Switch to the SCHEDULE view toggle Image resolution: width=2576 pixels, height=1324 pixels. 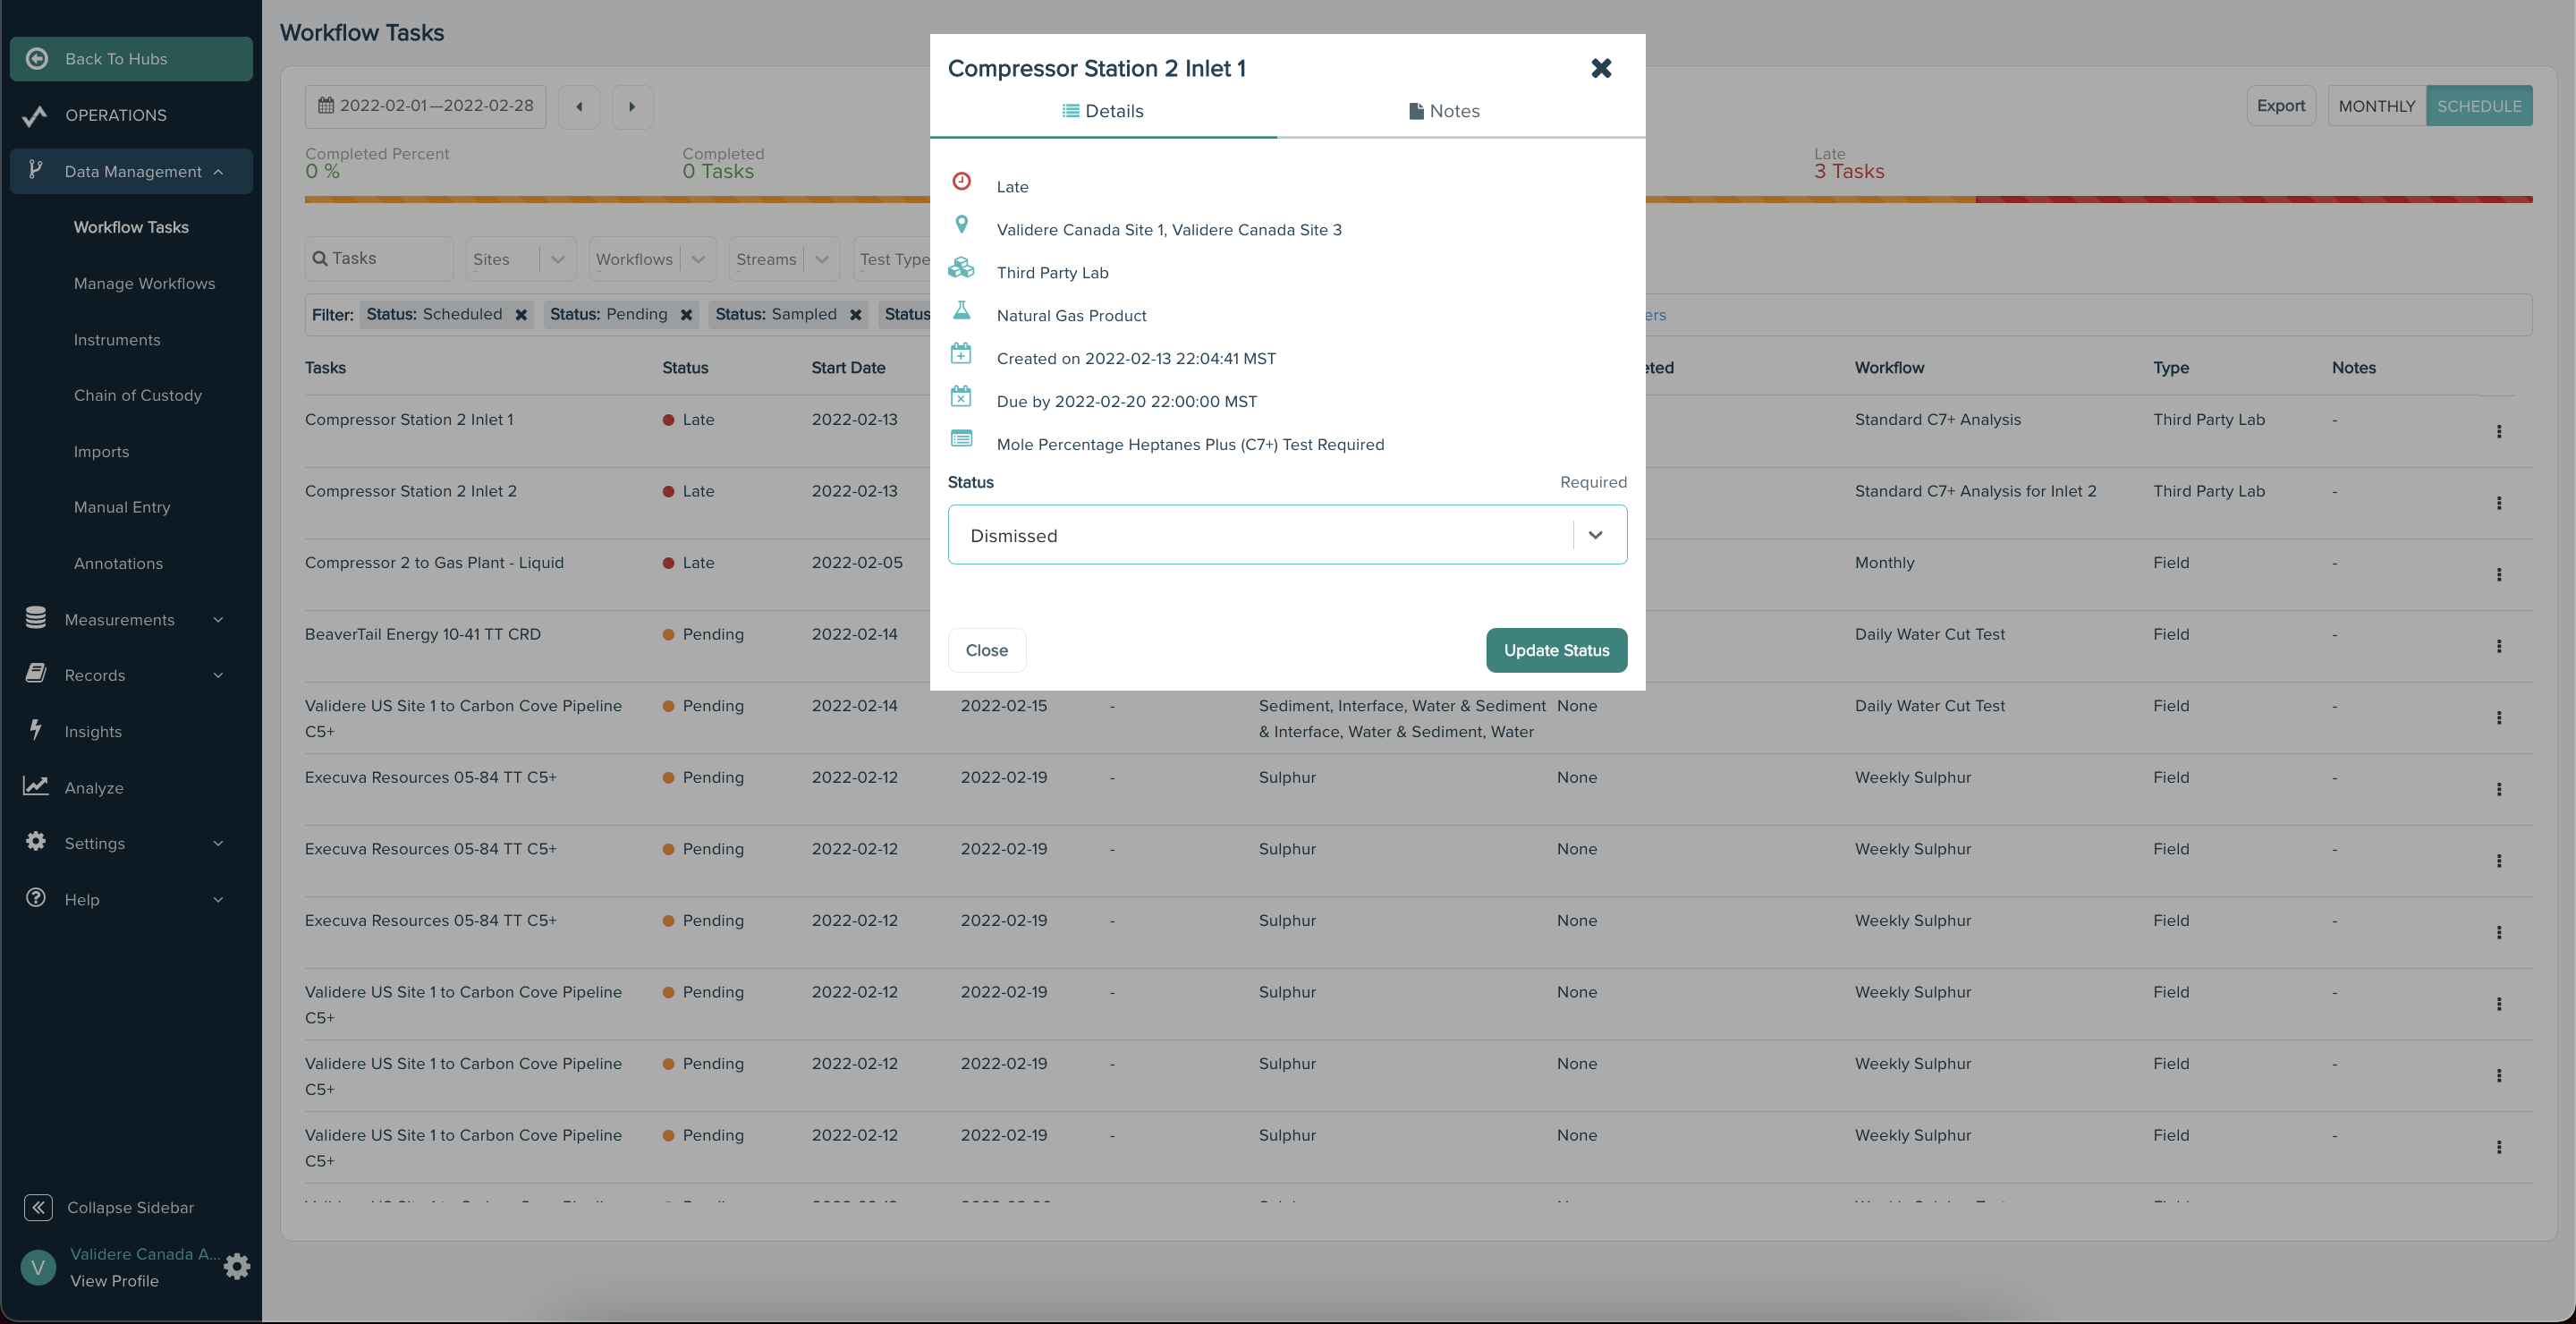coord(2478,106)
